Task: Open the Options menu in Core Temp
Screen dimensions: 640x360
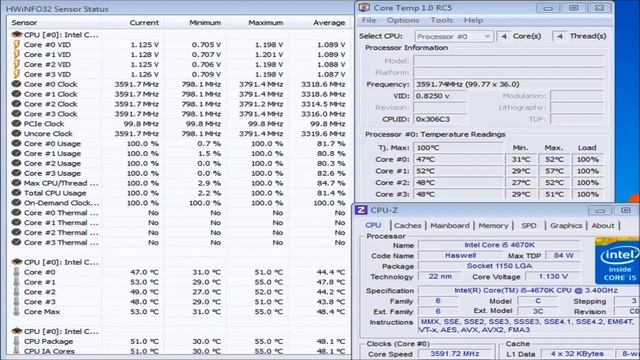Action: pos(403,20)
